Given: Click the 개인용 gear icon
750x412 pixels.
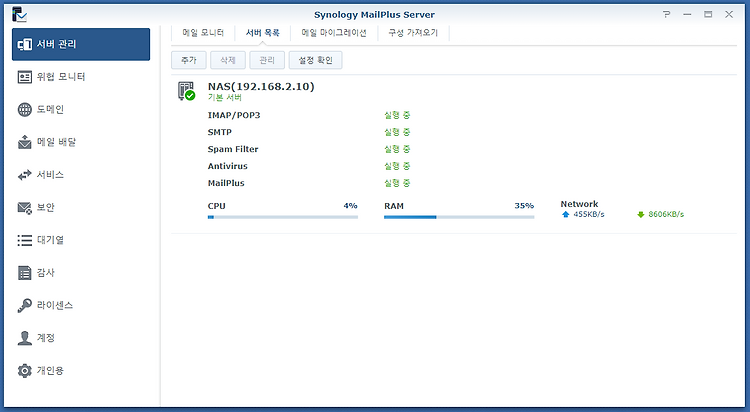Looking at the screenshot, I should click(x=25, y=370).
